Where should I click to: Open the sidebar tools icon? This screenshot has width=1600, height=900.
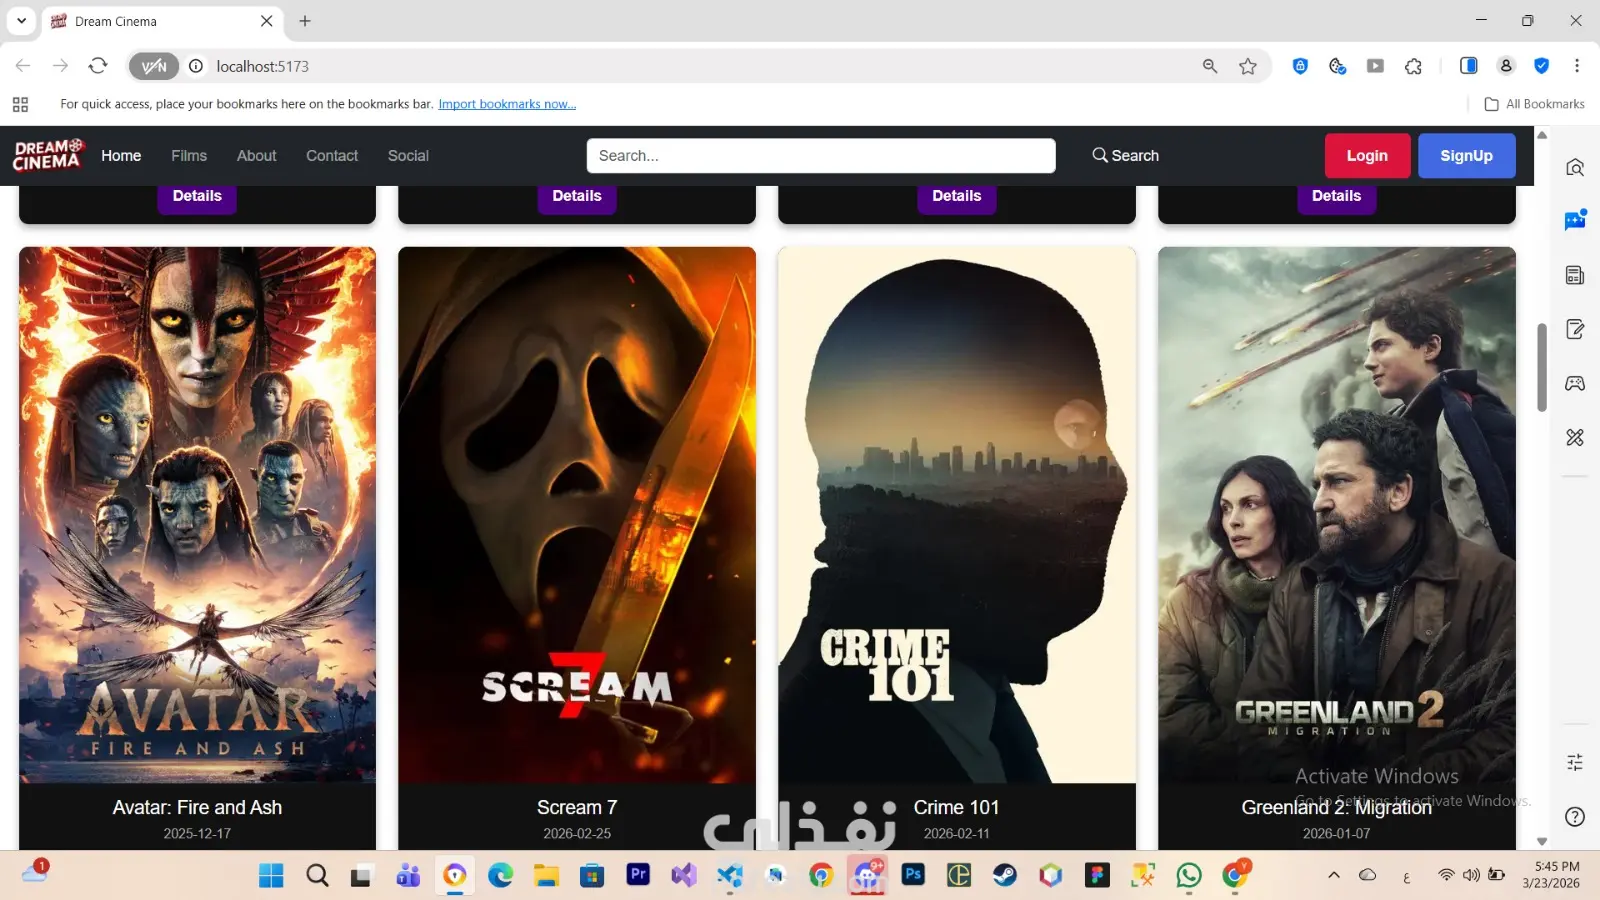click(x=1575, y=437)
